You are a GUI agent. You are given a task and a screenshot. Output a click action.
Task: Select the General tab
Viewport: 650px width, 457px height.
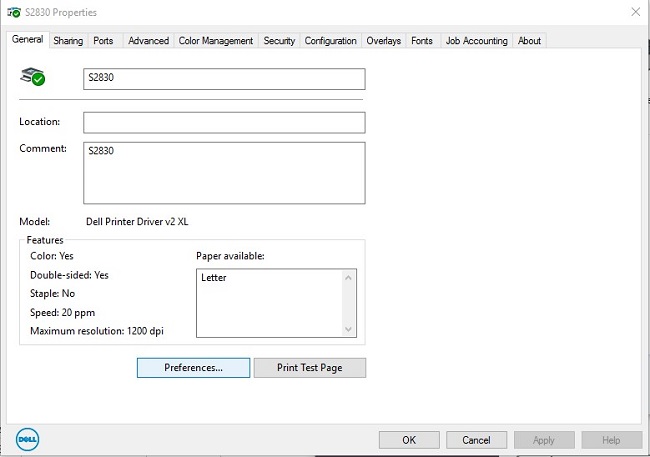pyautogui.click(x=27, y=39)
